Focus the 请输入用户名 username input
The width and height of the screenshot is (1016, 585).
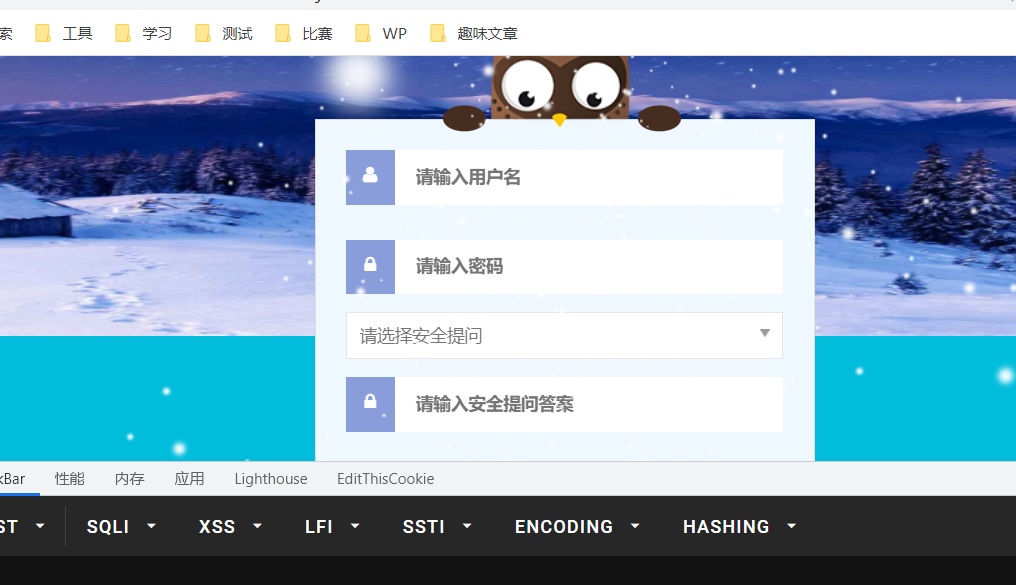click(x=588, y=177)
